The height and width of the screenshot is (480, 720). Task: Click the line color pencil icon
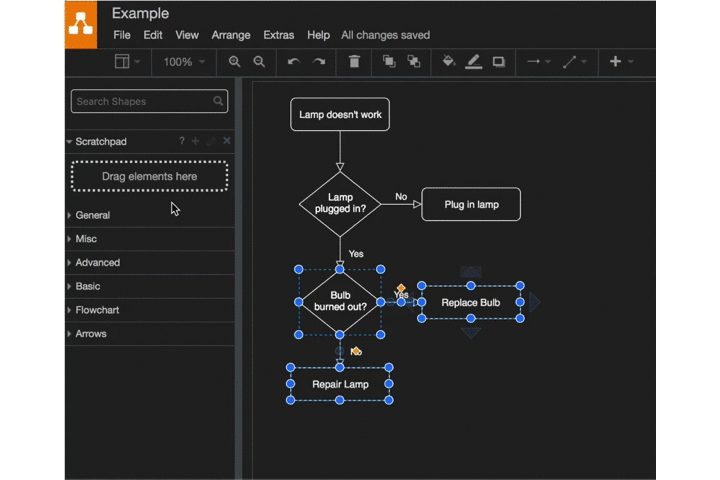tap(474, 62)
